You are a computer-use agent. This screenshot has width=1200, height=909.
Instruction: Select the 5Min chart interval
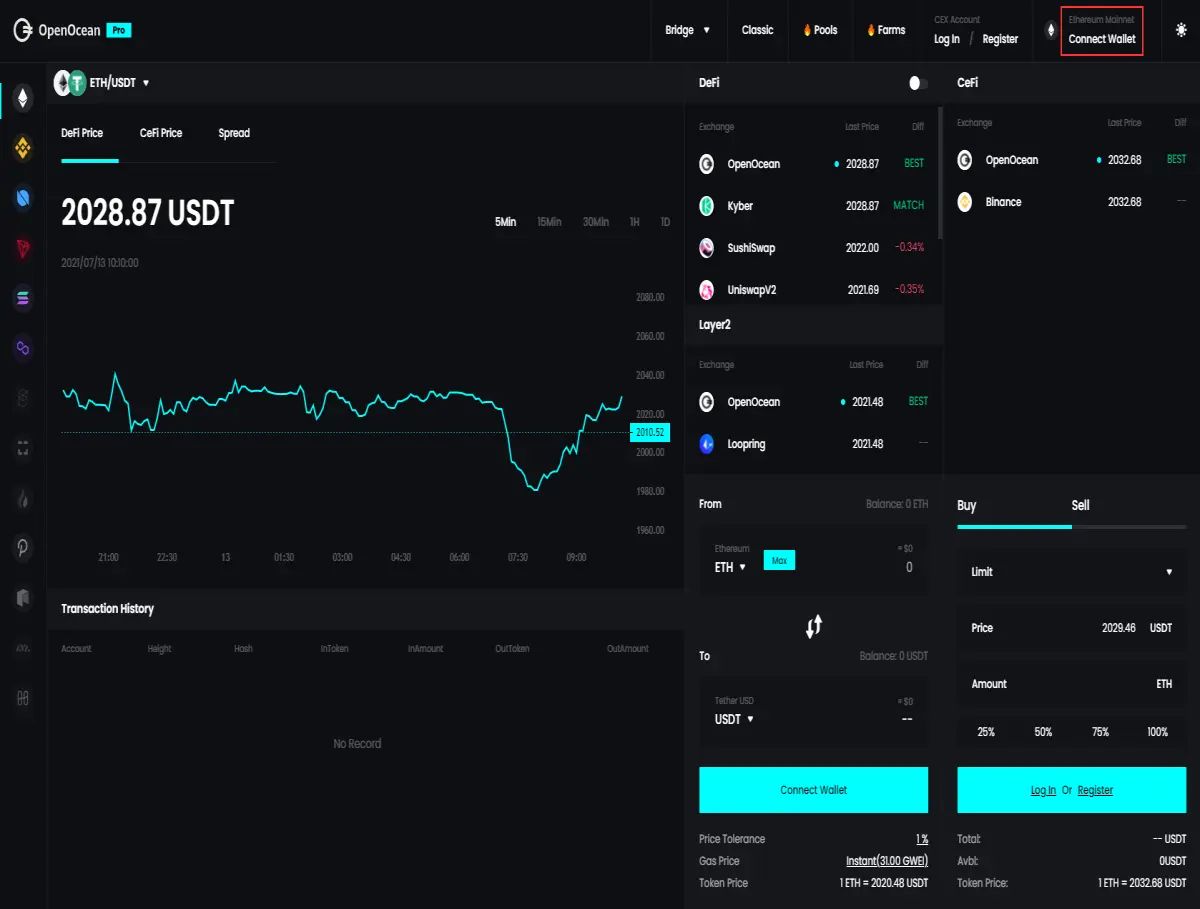click(x=505, y=222)
